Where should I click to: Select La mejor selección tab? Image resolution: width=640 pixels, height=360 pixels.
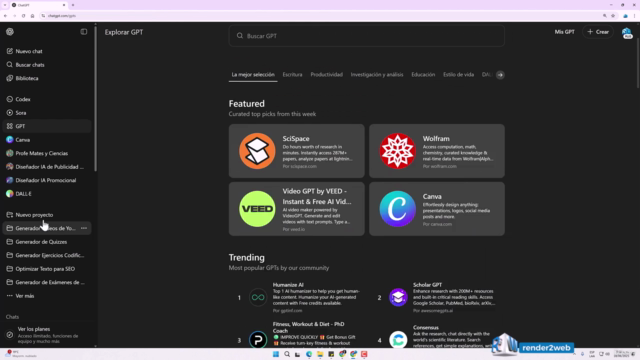pos(253,75)
